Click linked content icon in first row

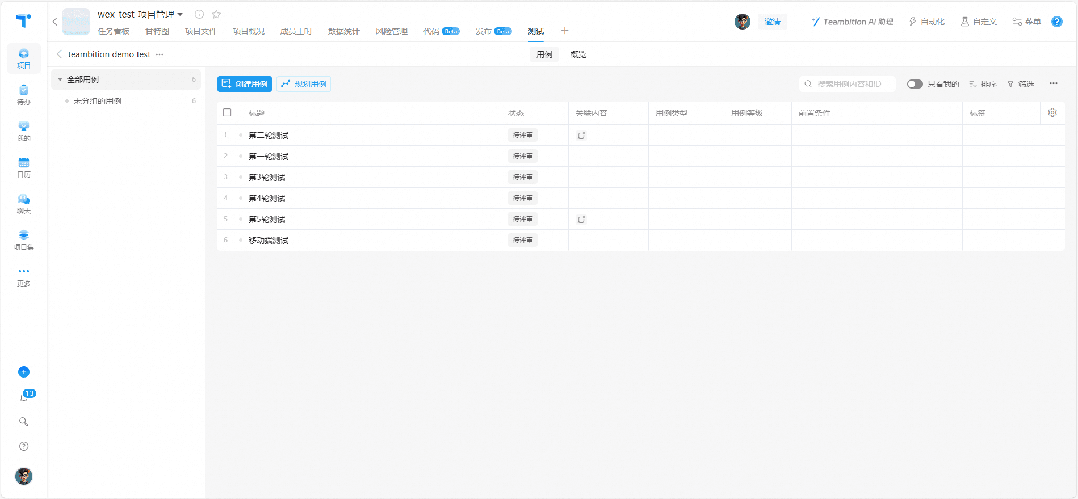coord(581,135)
